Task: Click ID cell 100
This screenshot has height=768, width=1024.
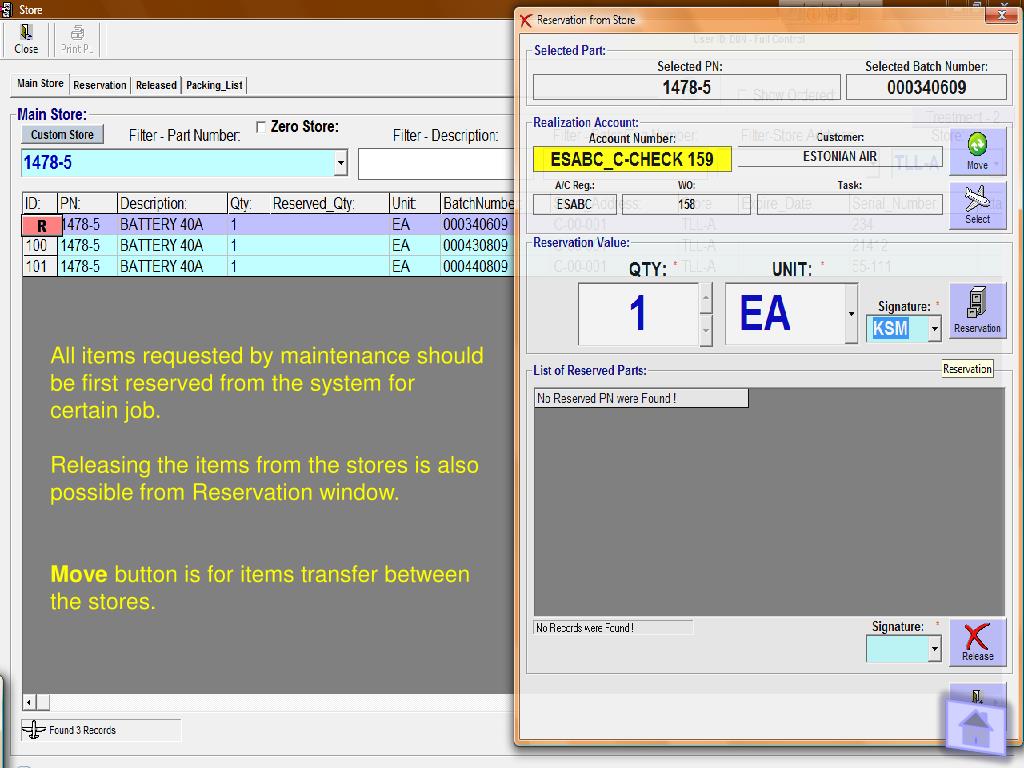Action: 40,246
